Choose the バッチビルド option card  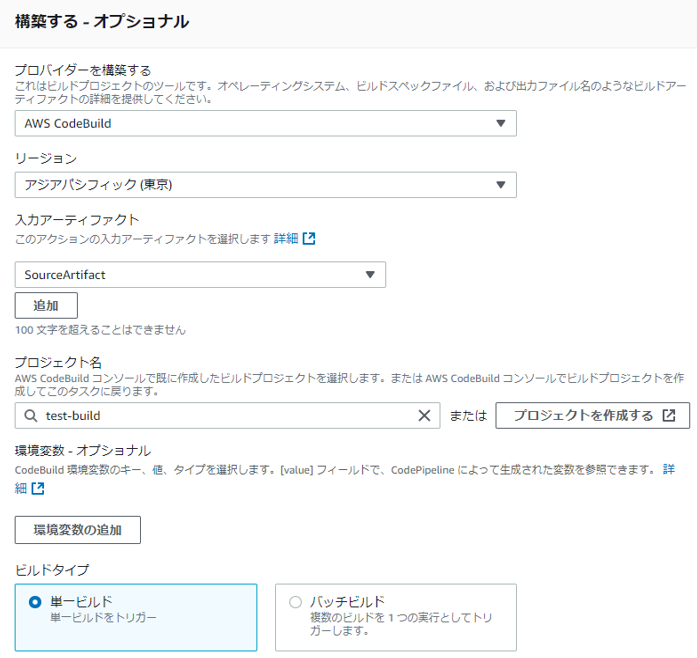pyautogui.click(x=396, y=618)
